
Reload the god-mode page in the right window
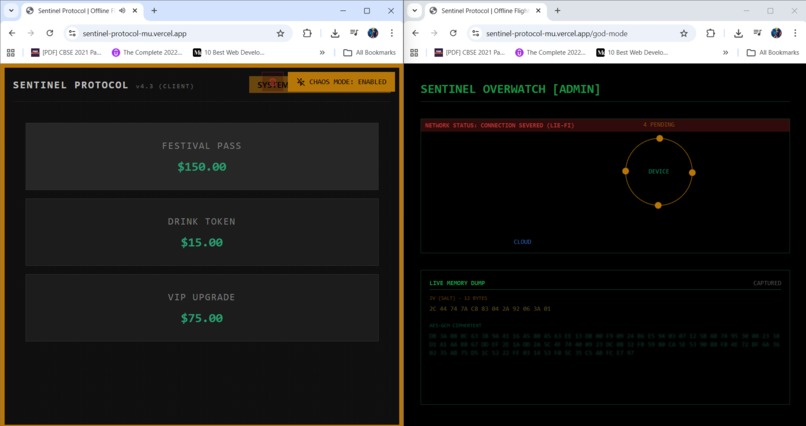[x=453, y=33]
